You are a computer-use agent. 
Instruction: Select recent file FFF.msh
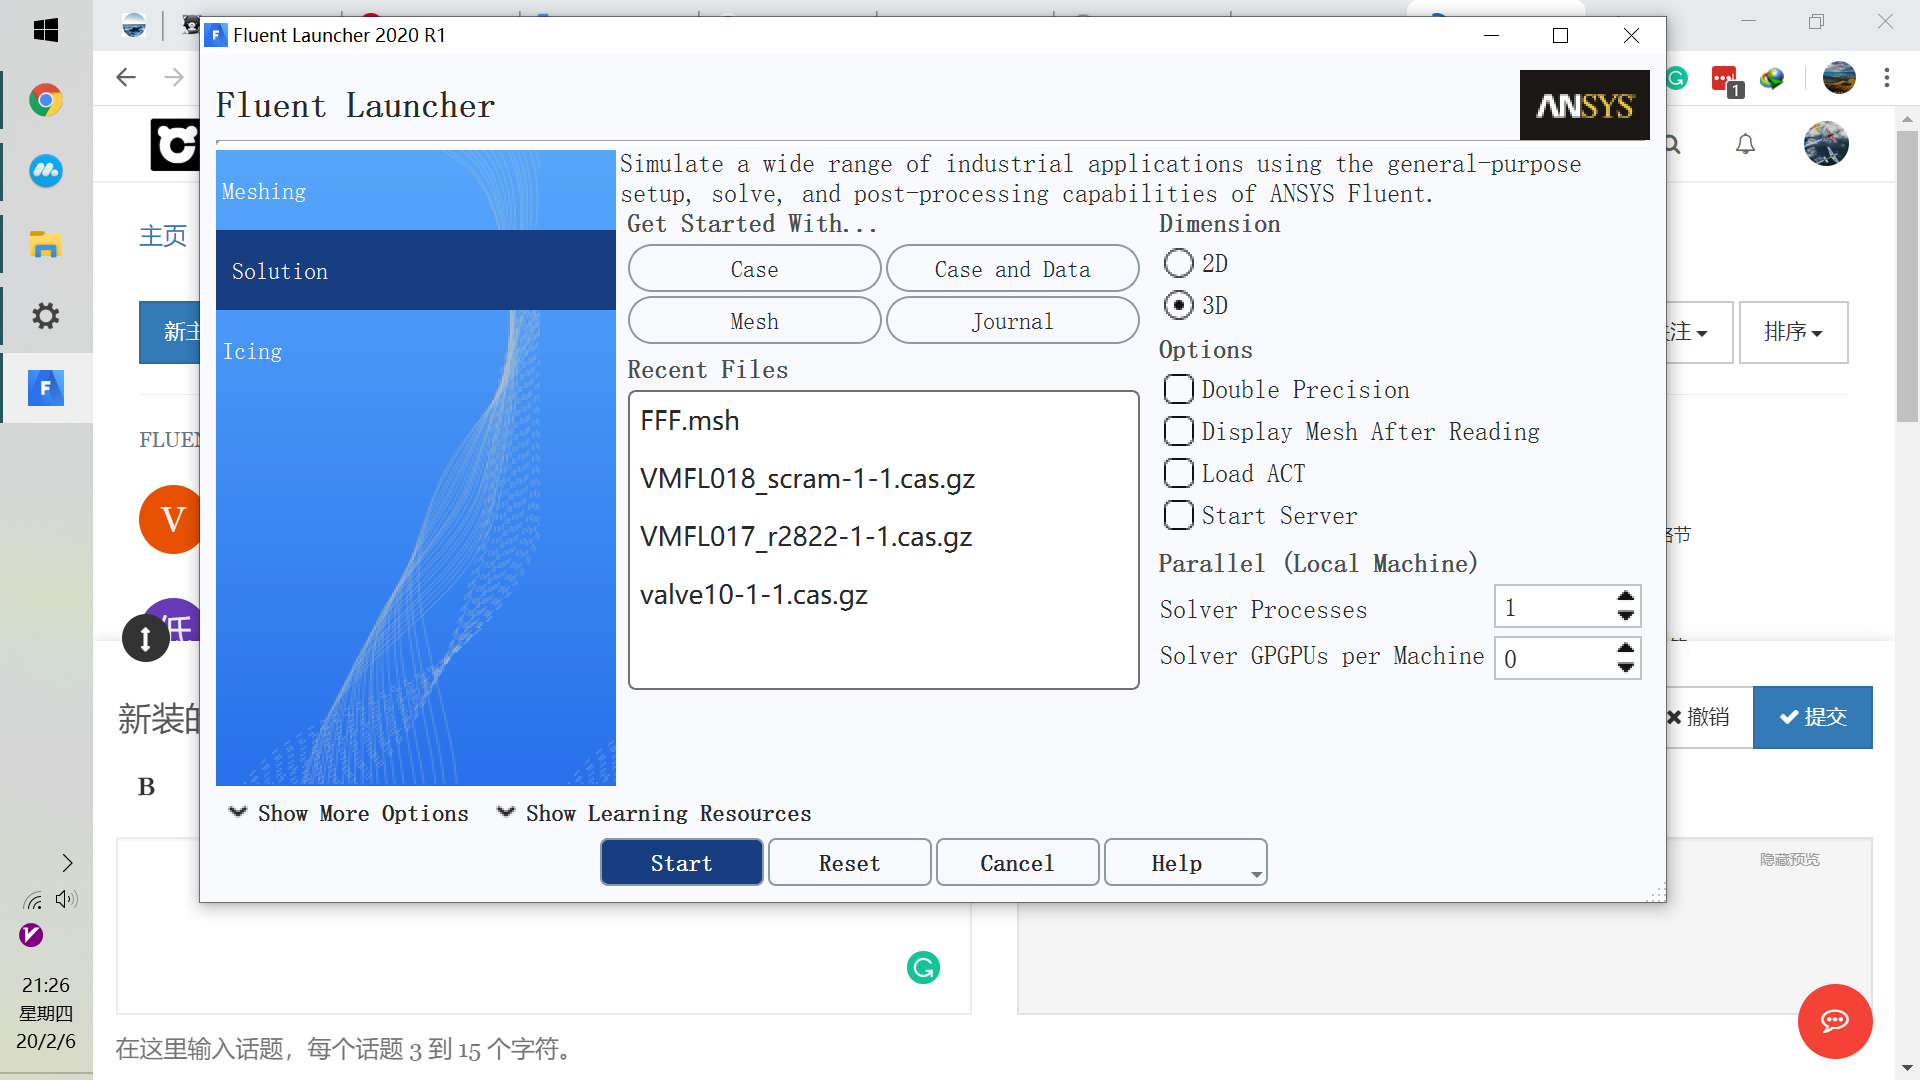(884, 421)
